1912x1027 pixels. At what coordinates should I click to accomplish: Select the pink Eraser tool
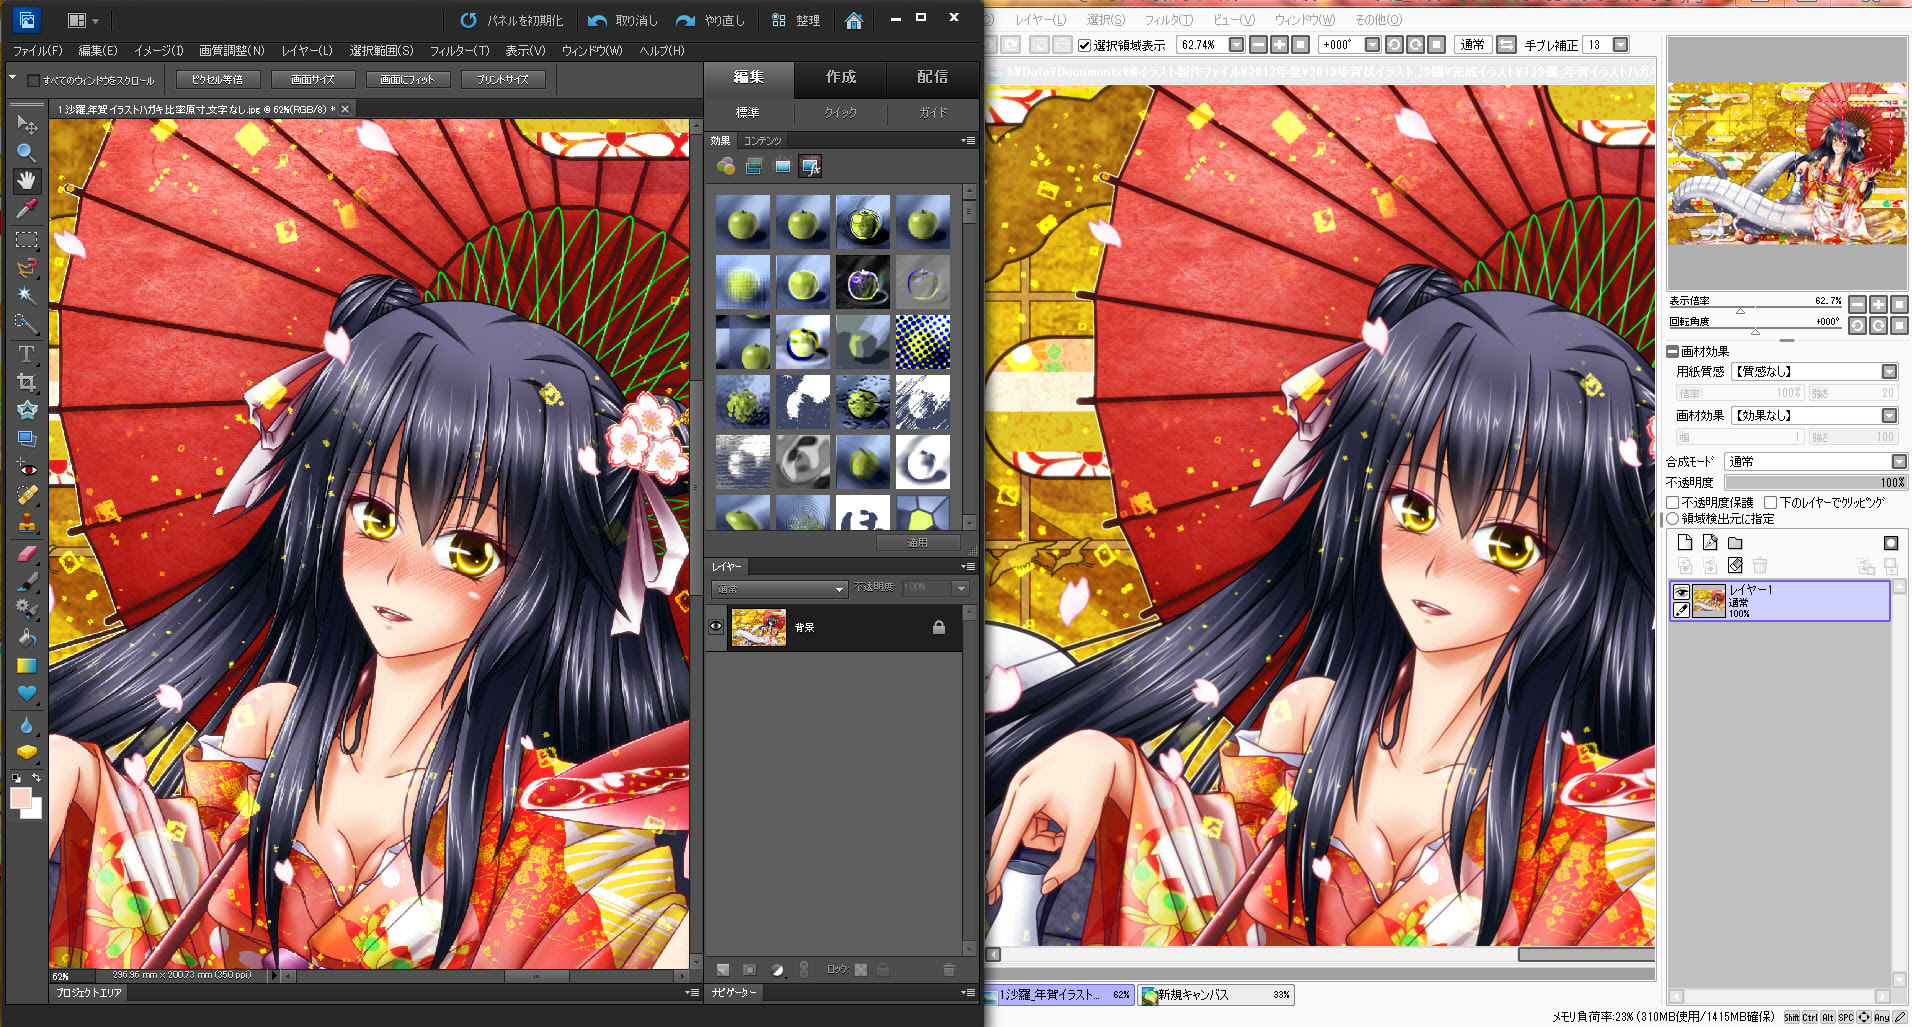27,552
